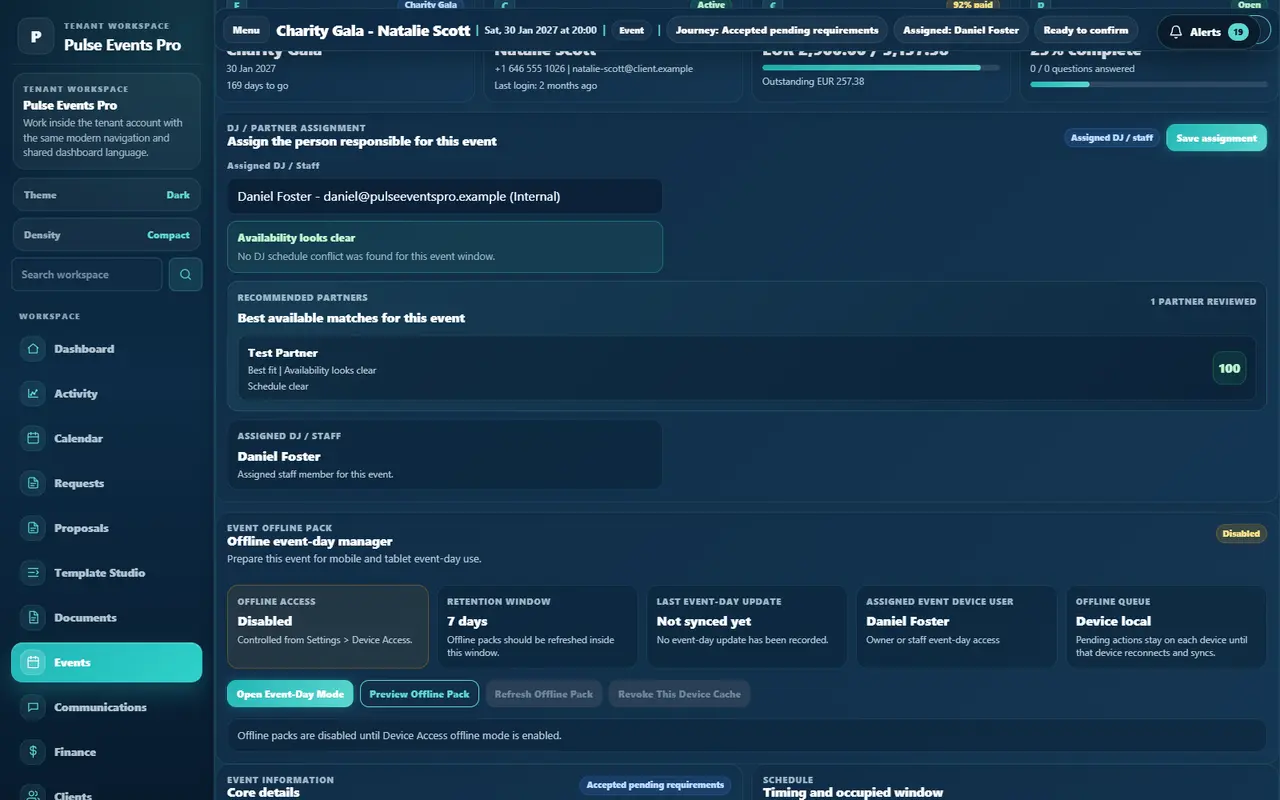Click the search magnifier button
Screen dimensions: 1280x800
pos(185,274)
